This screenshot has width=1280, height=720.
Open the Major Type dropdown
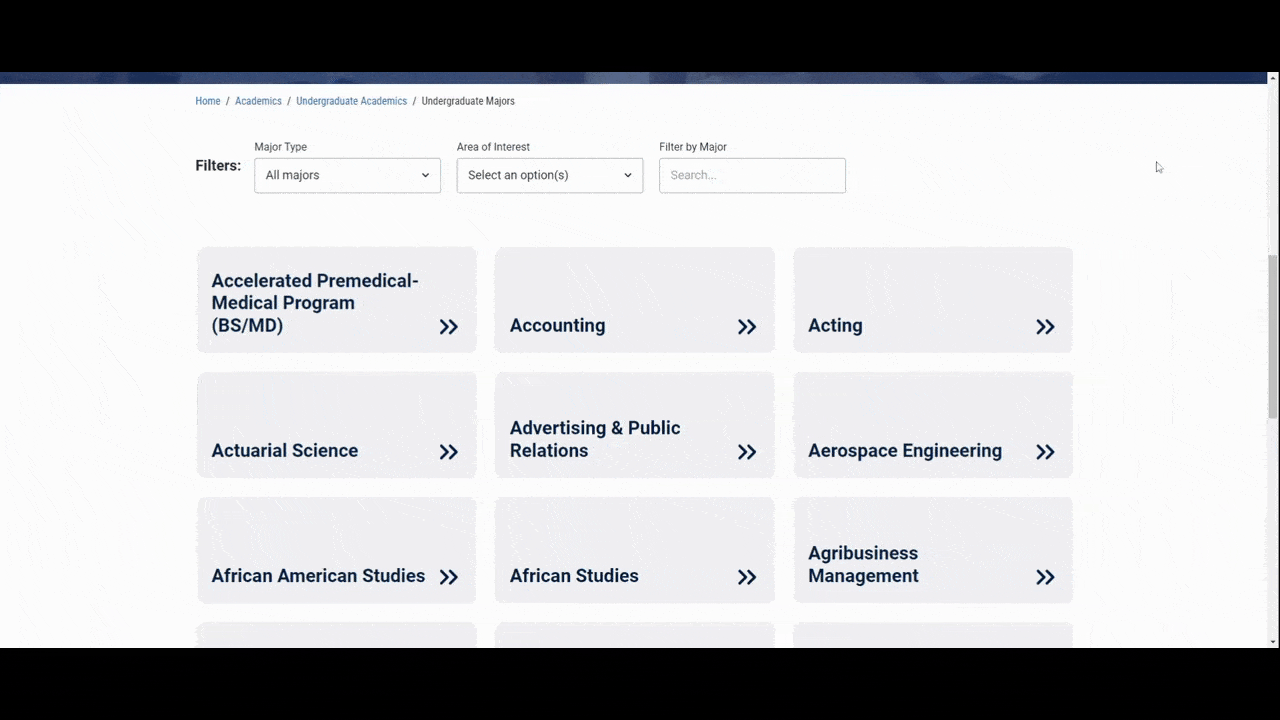[x=347, y=175]
